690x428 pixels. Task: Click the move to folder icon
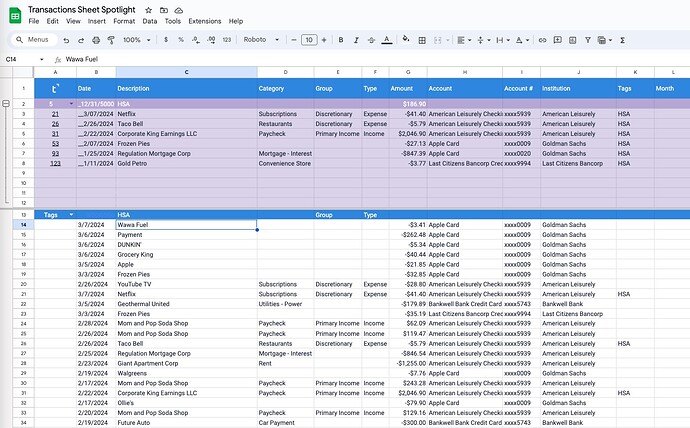tap(164, 10)
